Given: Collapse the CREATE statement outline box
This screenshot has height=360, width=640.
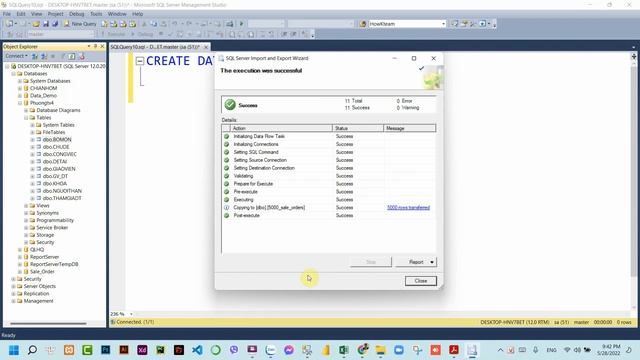Looking at the screenshot, I should coord(140,61).
